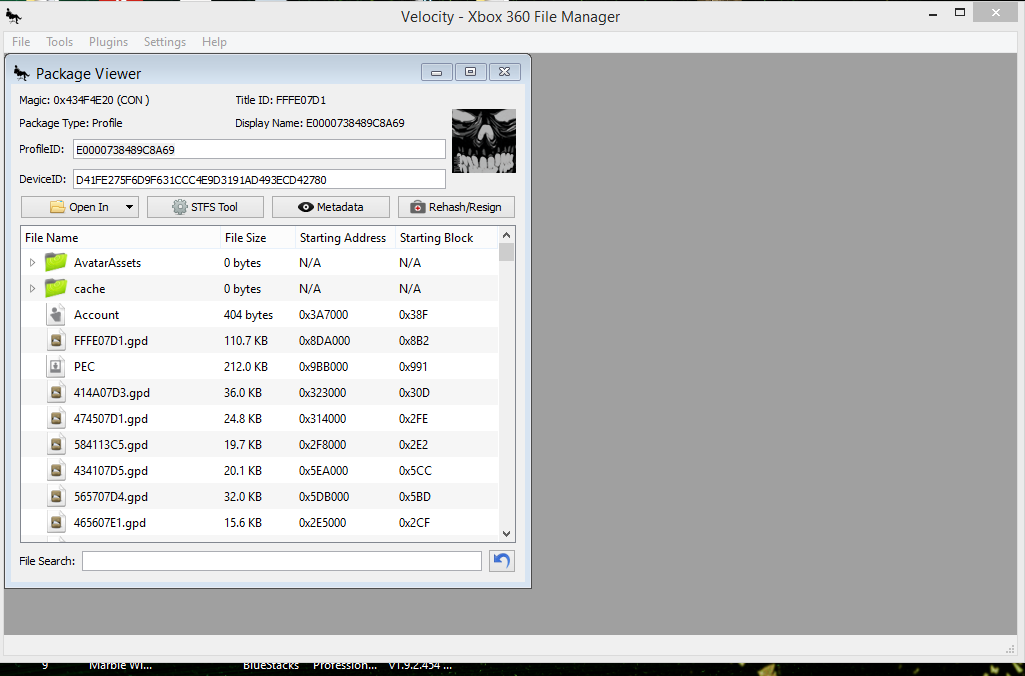
Task: Expand the Open In dropdown arrow
Action: (129, 207)
